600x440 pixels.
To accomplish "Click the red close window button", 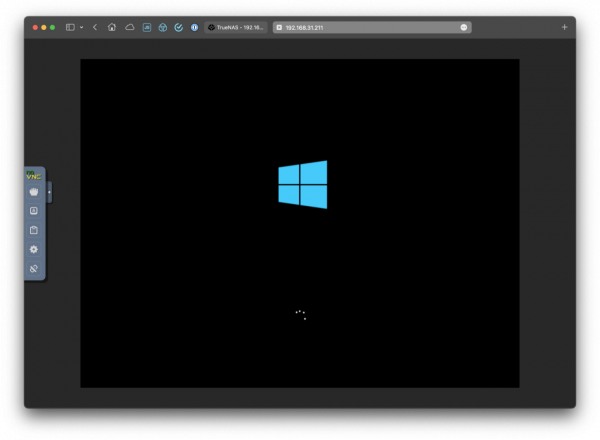I will 35,27.
